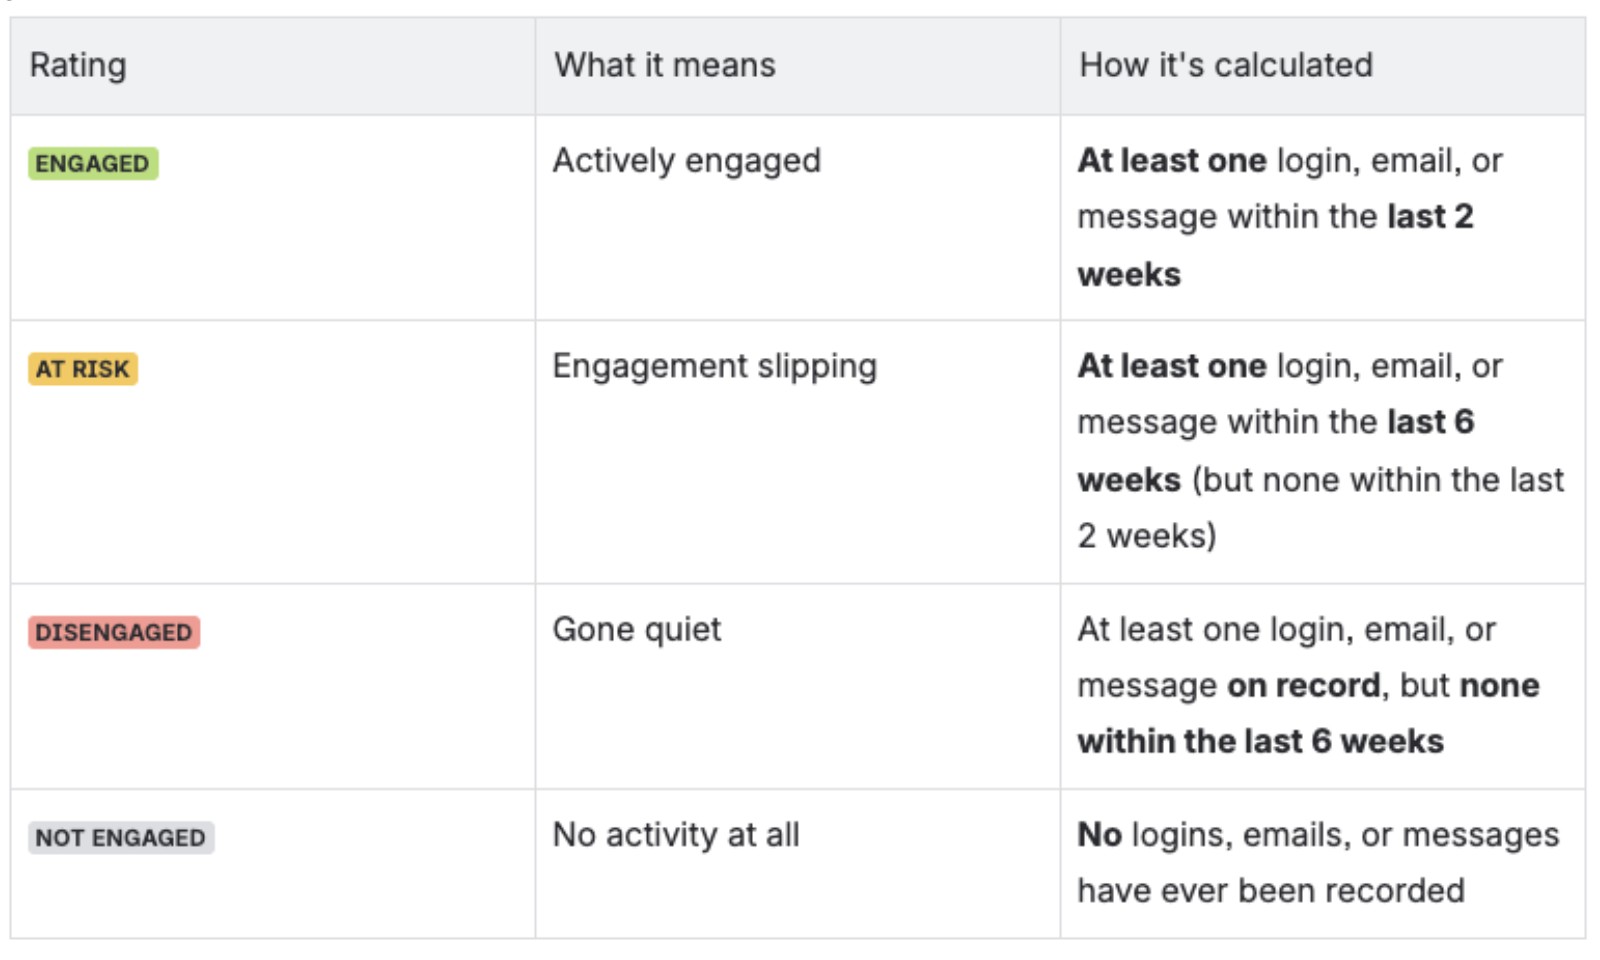Click the How it's calculated header

pyautogui.click(x=1226, y=65)
